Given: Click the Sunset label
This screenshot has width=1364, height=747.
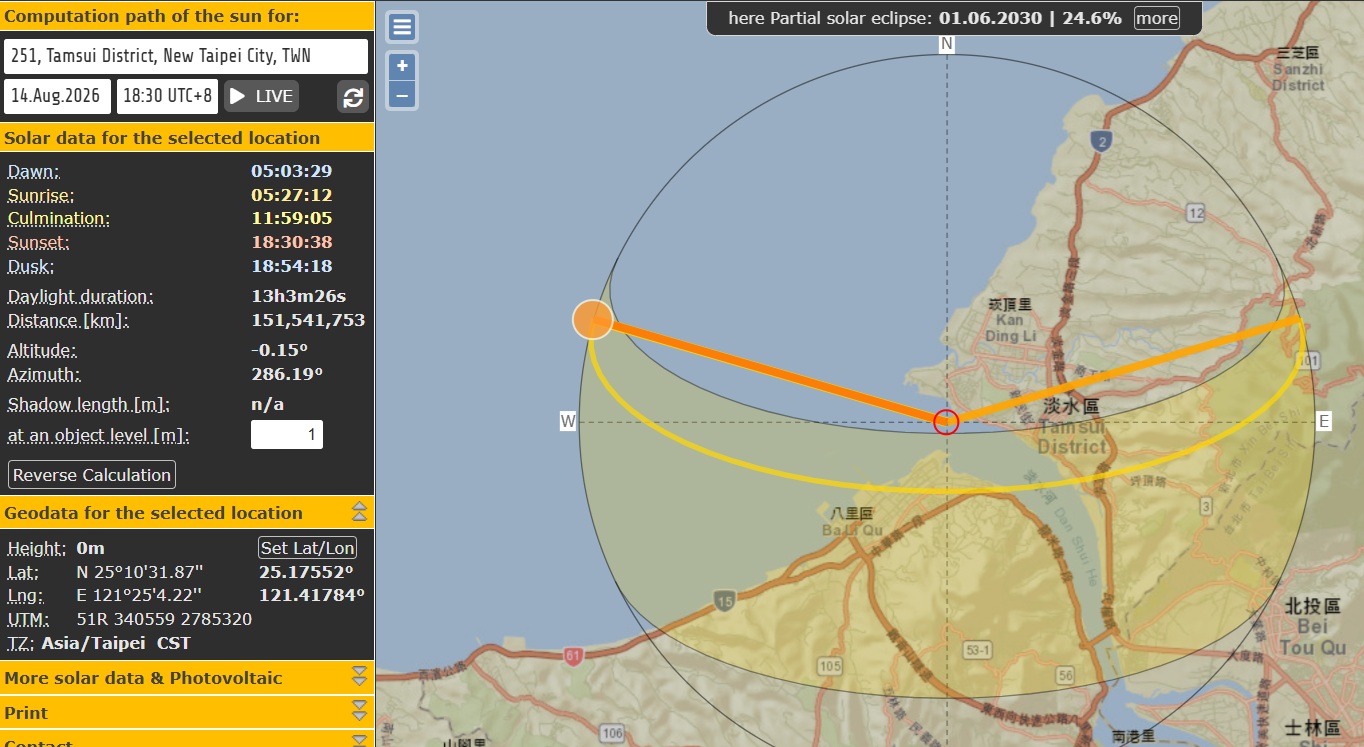Looking at the screenshot, I should pos(39,242).
